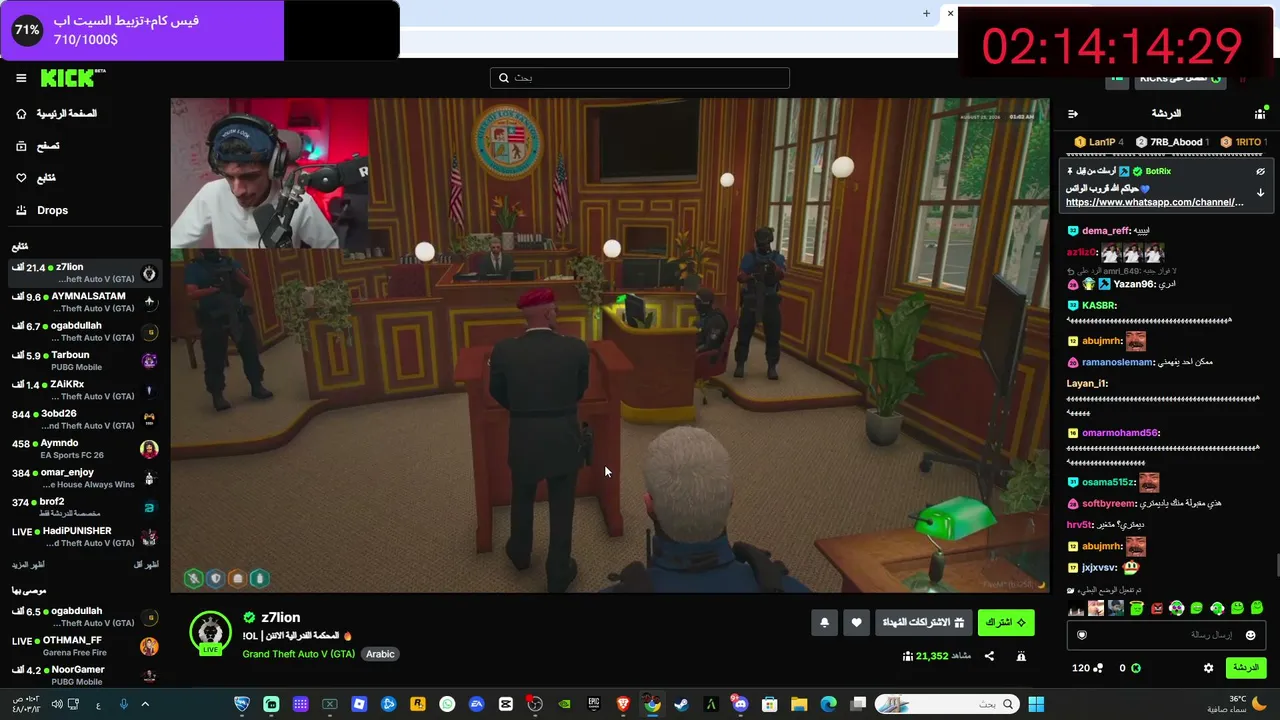
Task: Select 7RB_Abood in the chat leaderboard
Action: click(1171, 142)
